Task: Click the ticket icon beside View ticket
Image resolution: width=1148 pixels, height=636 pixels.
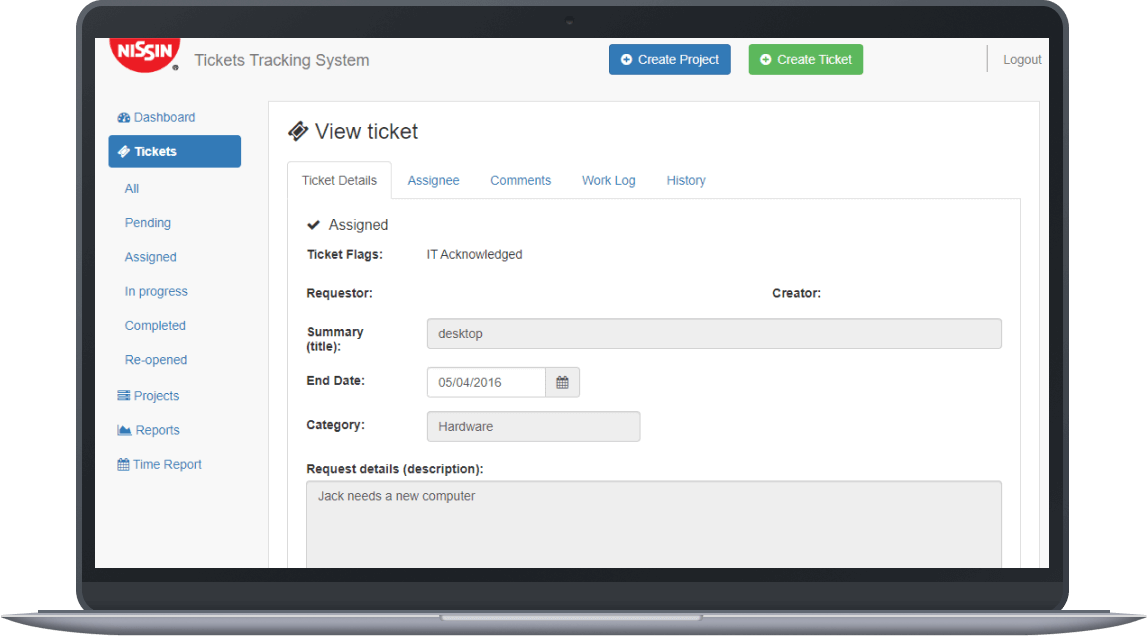Action: (x=298, y=130)
